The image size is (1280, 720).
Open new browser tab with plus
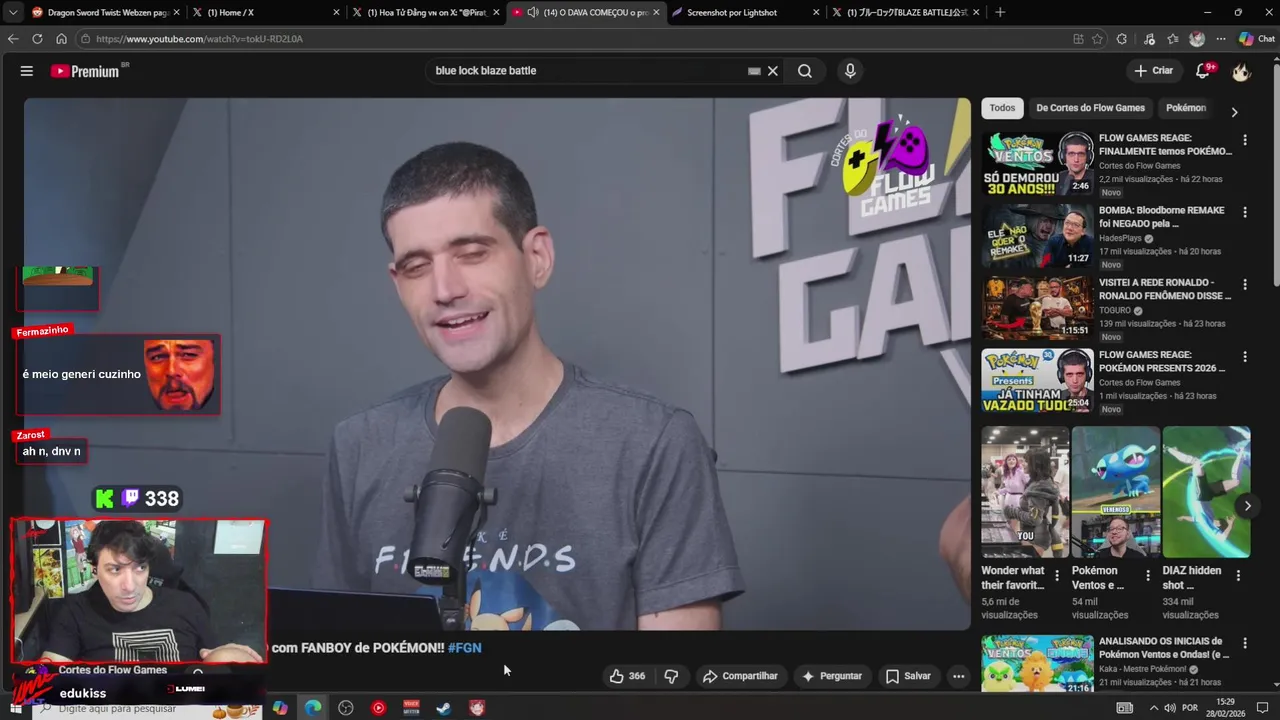[x=1000, y=12]
